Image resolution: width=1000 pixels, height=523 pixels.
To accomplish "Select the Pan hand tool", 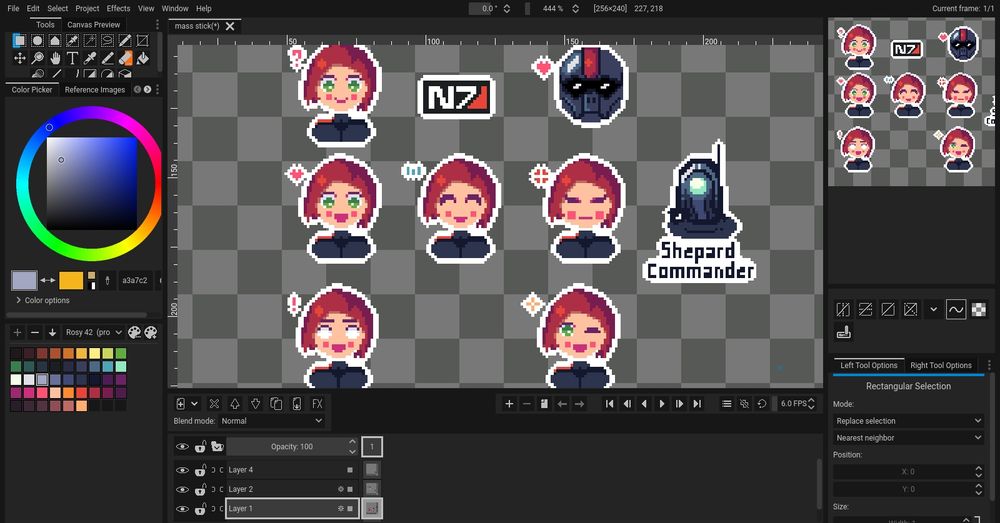I will click(55, 59).
